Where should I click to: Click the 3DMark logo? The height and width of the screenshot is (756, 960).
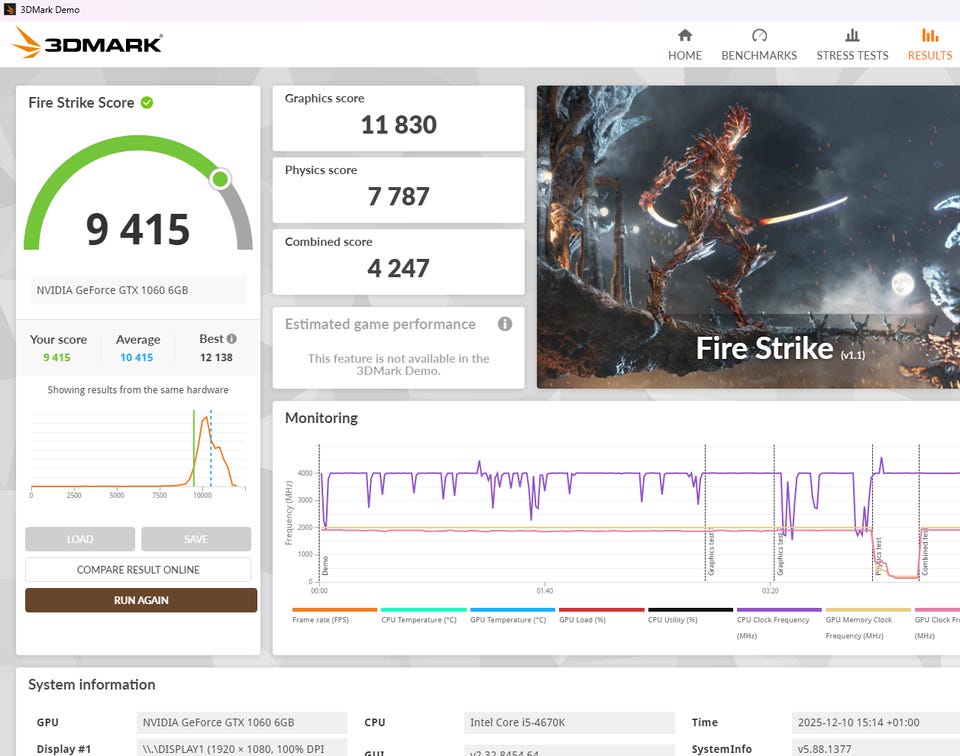[x=88, y=43]
